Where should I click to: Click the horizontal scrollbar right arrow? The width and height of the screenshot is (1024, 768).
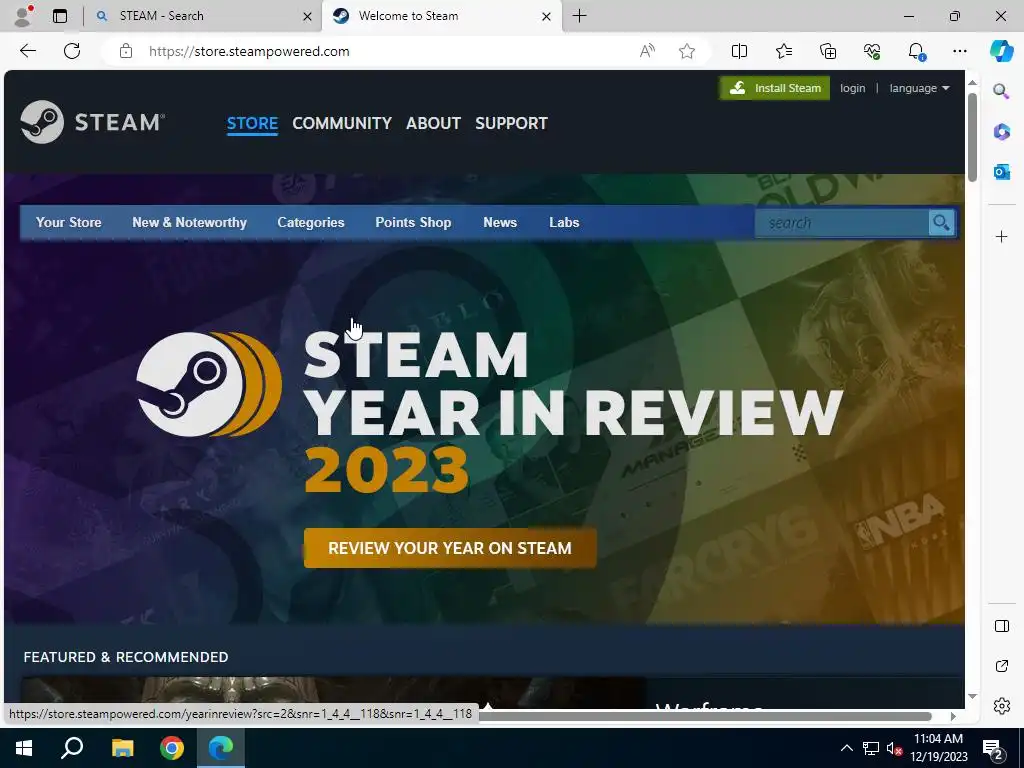pos(953,716)
